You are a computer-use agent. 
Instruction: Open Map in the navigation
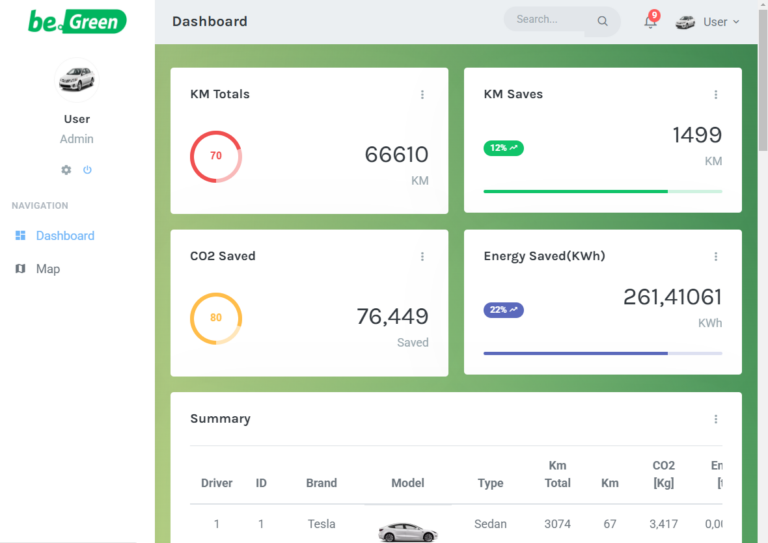(x=48, y=269)
